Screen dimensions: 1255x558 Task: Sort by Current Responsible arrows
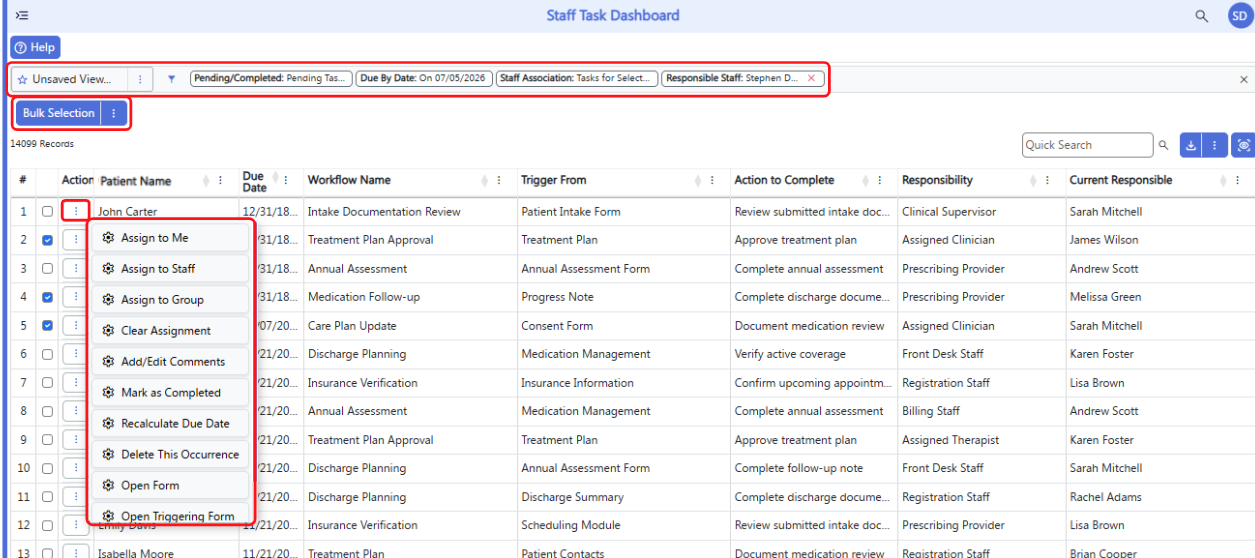1223,181
